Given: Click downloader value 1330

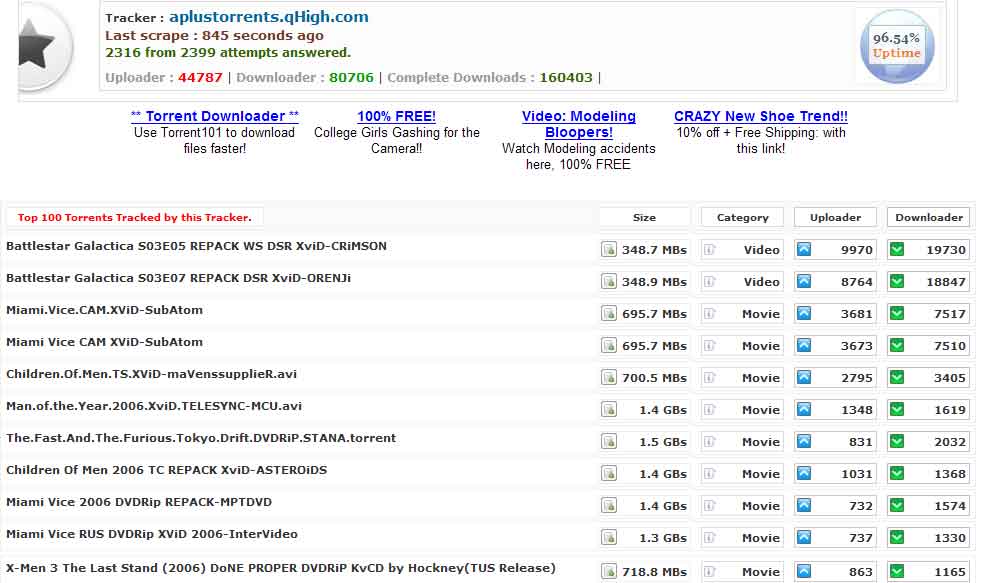Looking at the screenshot, I should coord(949,538).
